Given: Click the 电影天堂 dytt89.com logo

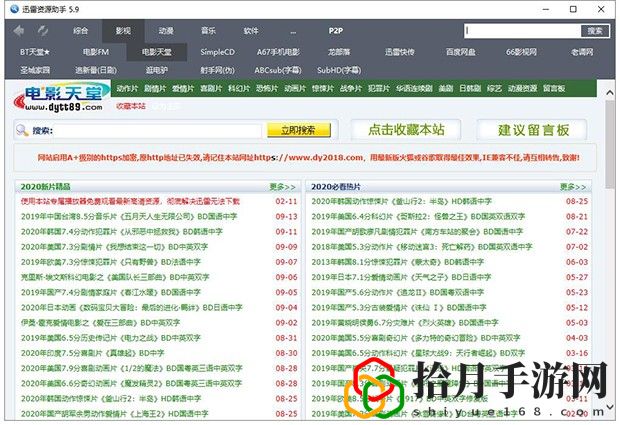Looking at the screenshot, I should [60, 97].
